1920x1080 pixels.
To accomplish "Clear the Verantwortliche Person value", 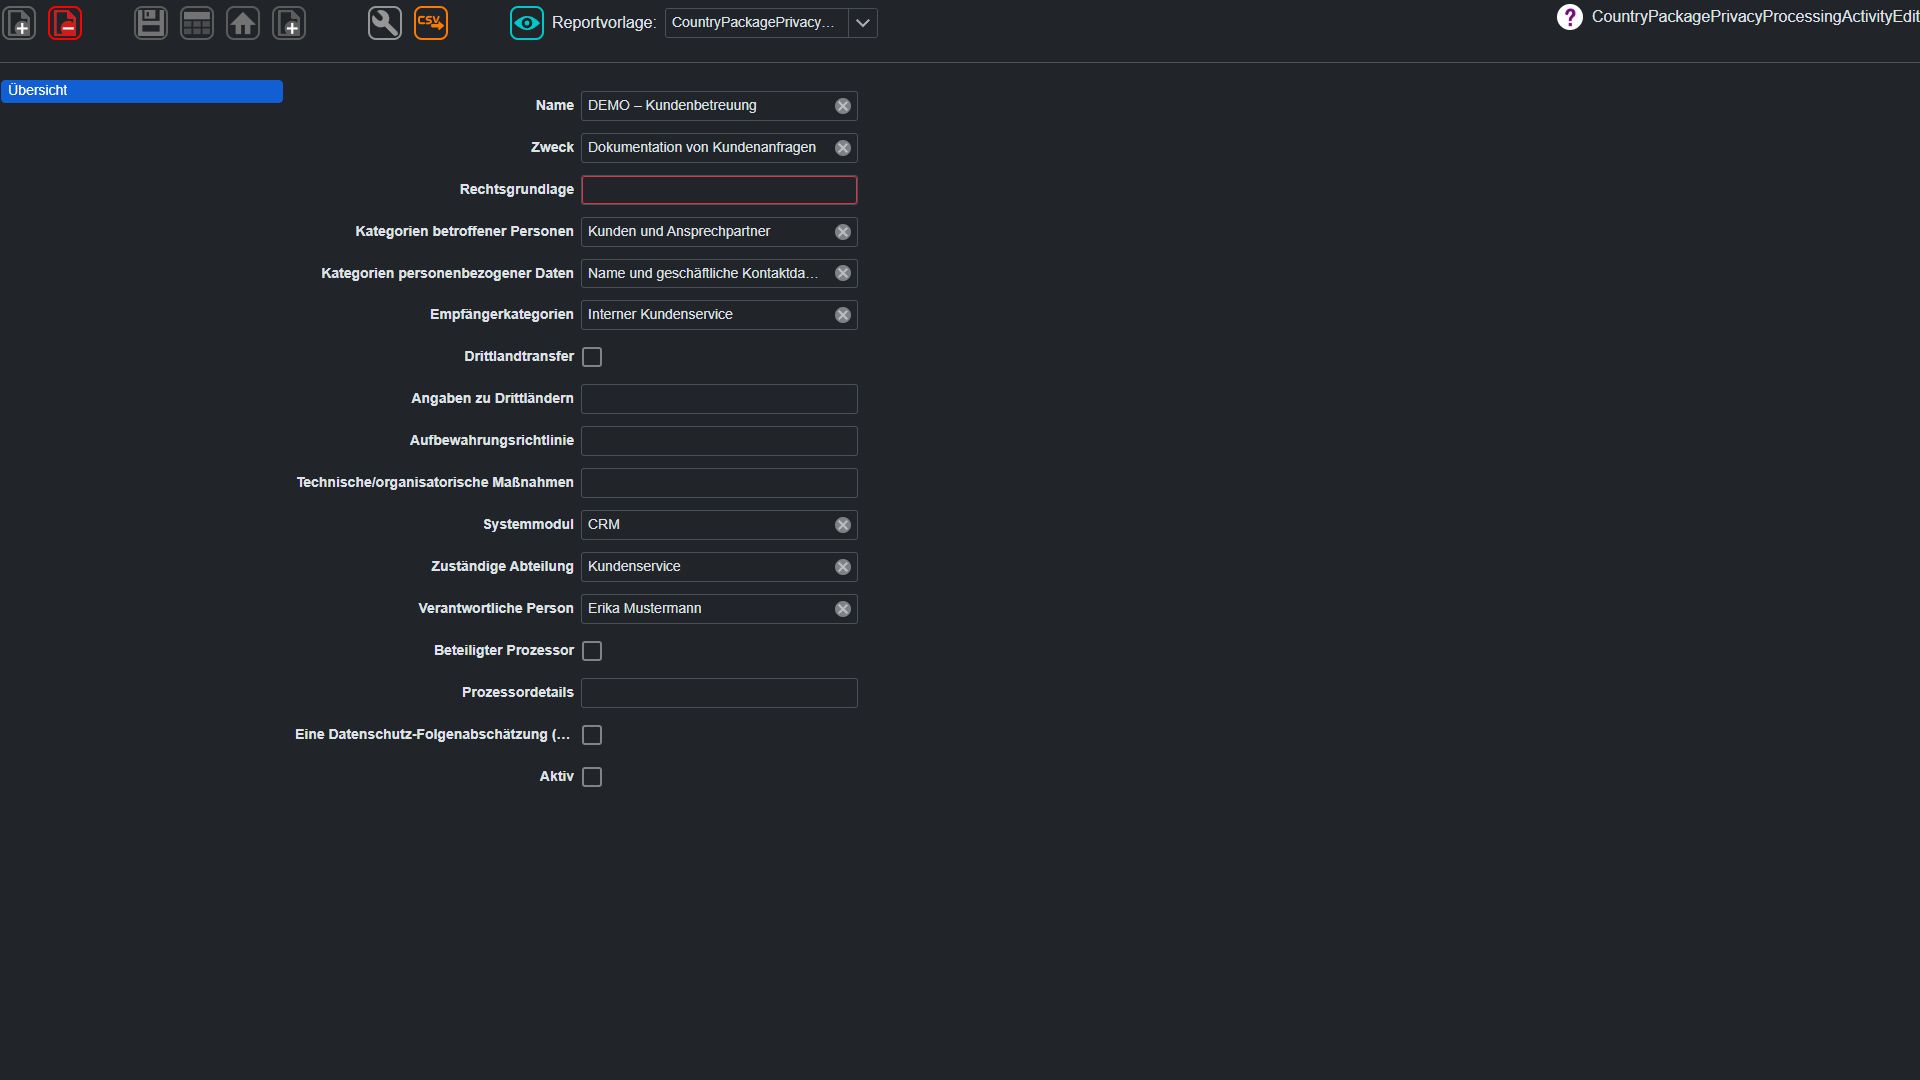I will pos(843,609).
